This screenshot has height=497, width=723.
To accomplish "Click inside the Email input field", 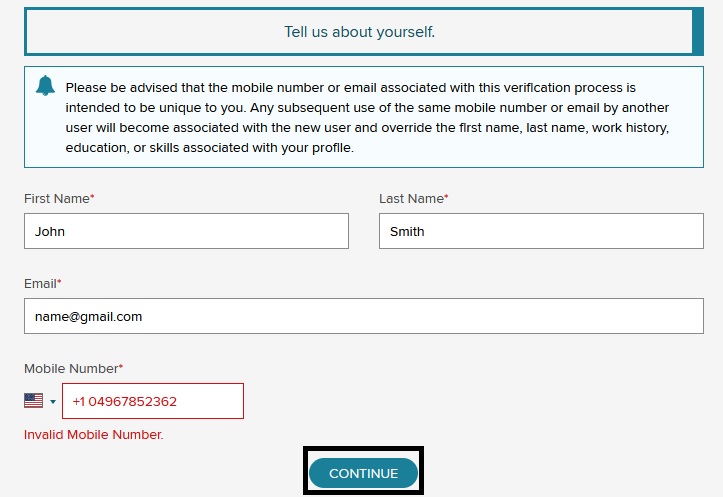I will pos(364,316).
